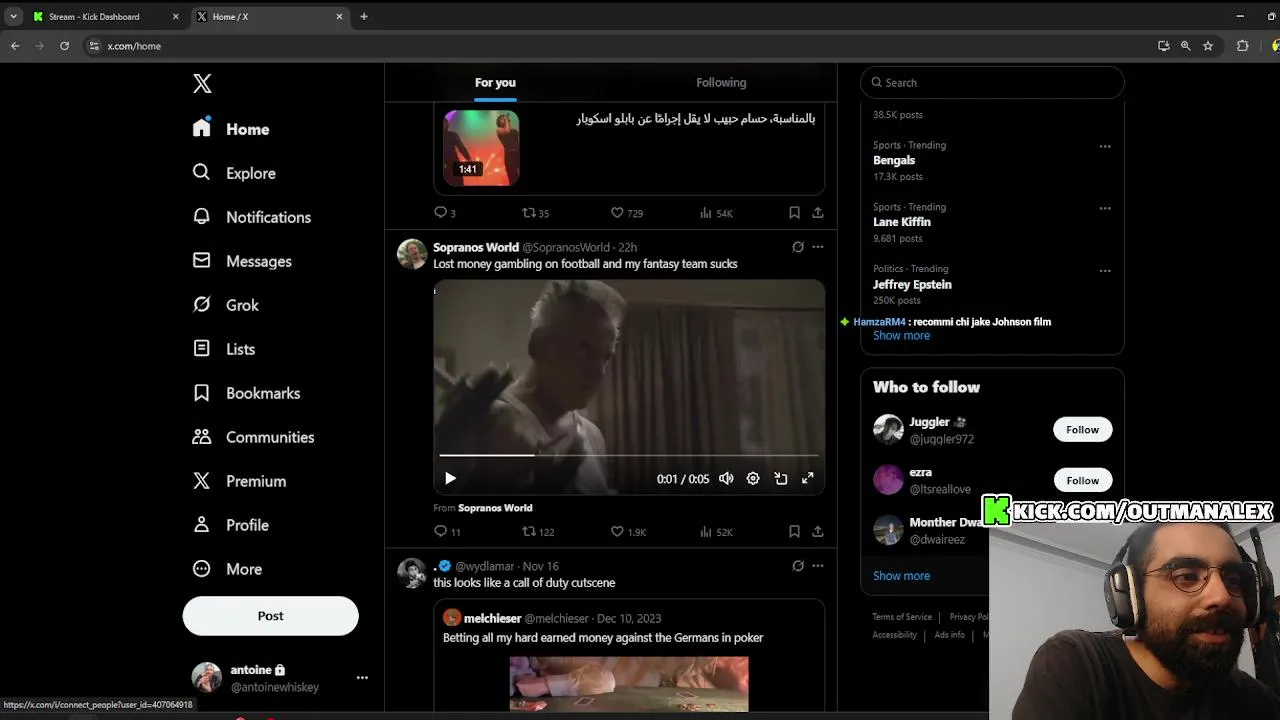Open the browser extensions puzzle icon
This screenshot has height=720, width=1280.
point(1243,46)
